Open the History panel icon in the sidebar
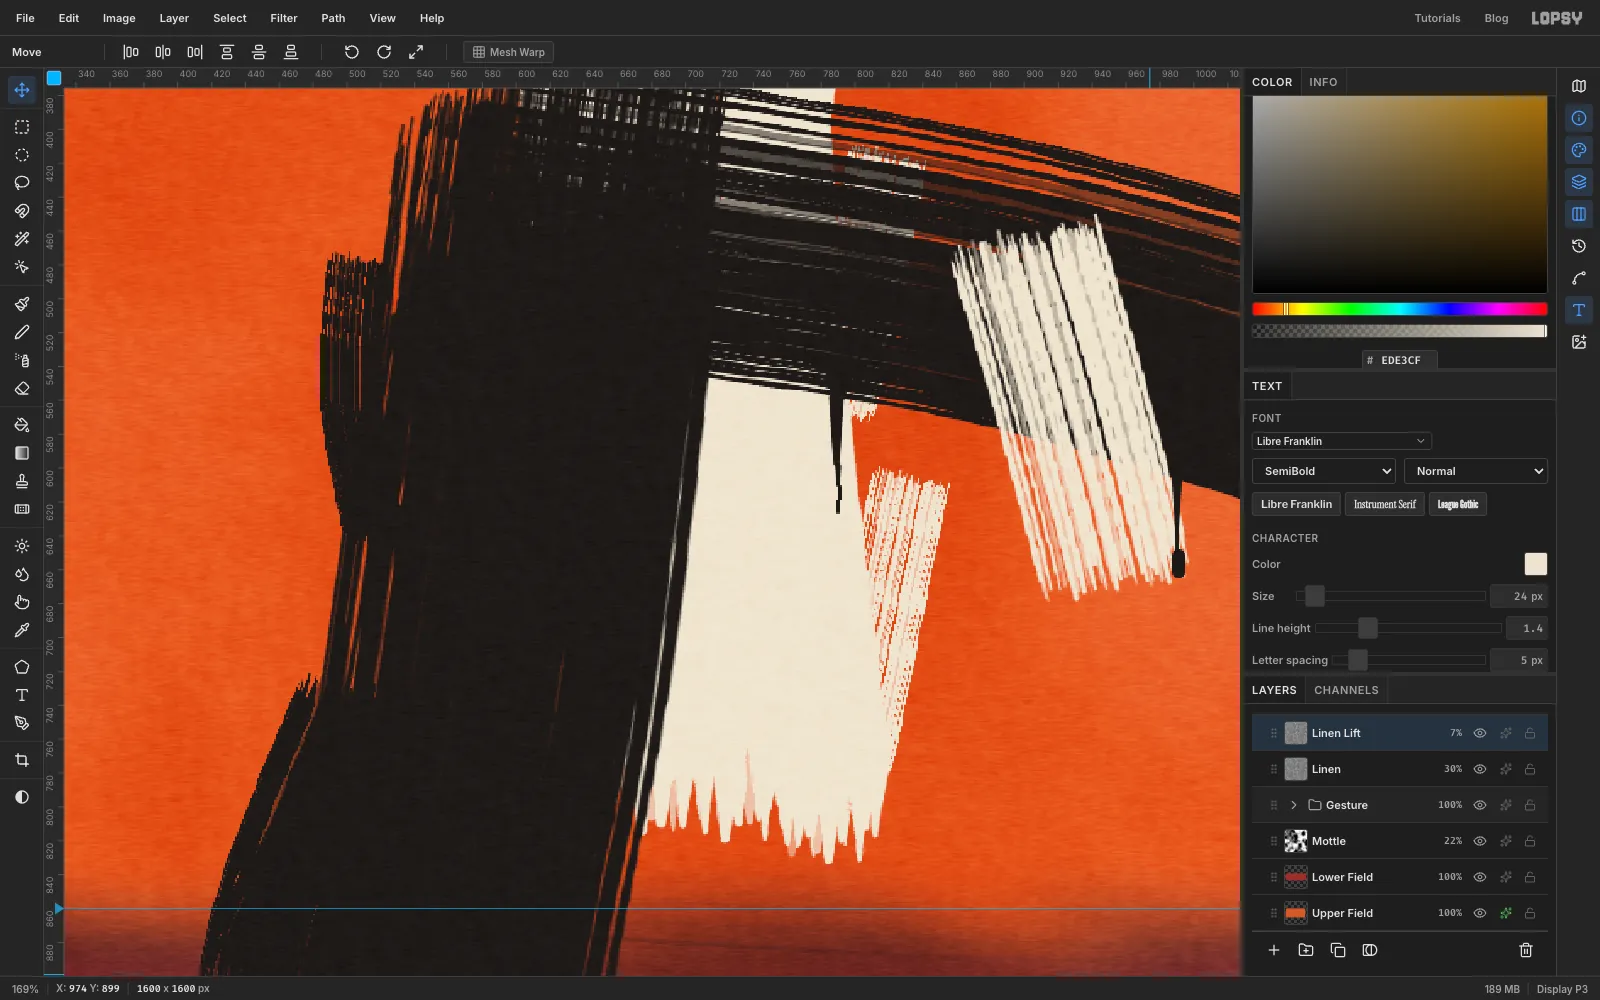1600x1000 pixels. point(1579,246)
